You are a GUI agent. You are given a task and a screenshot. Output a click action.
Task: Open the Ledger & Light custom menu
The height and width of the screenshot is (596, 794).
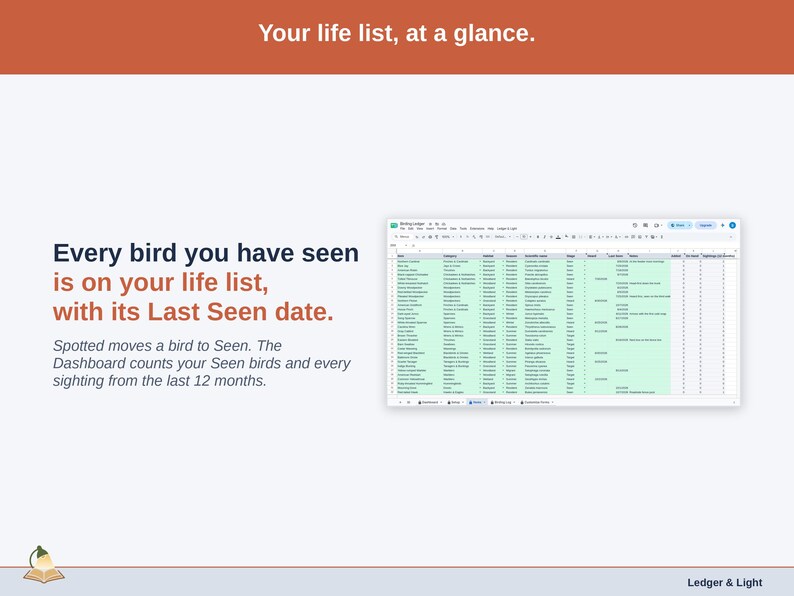tap(507, 229)
